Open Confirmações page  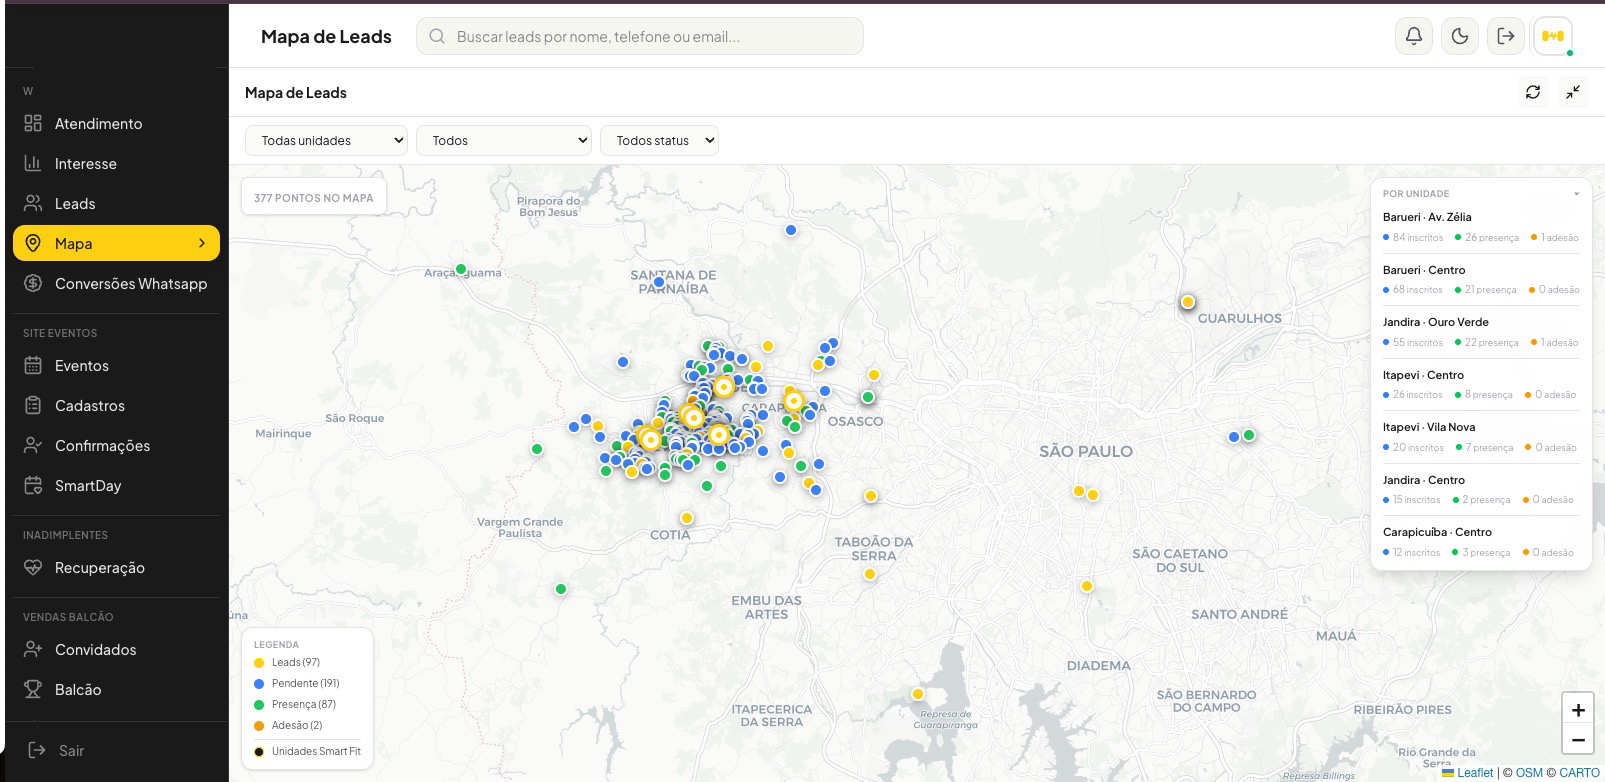click(x=116, y=445)
